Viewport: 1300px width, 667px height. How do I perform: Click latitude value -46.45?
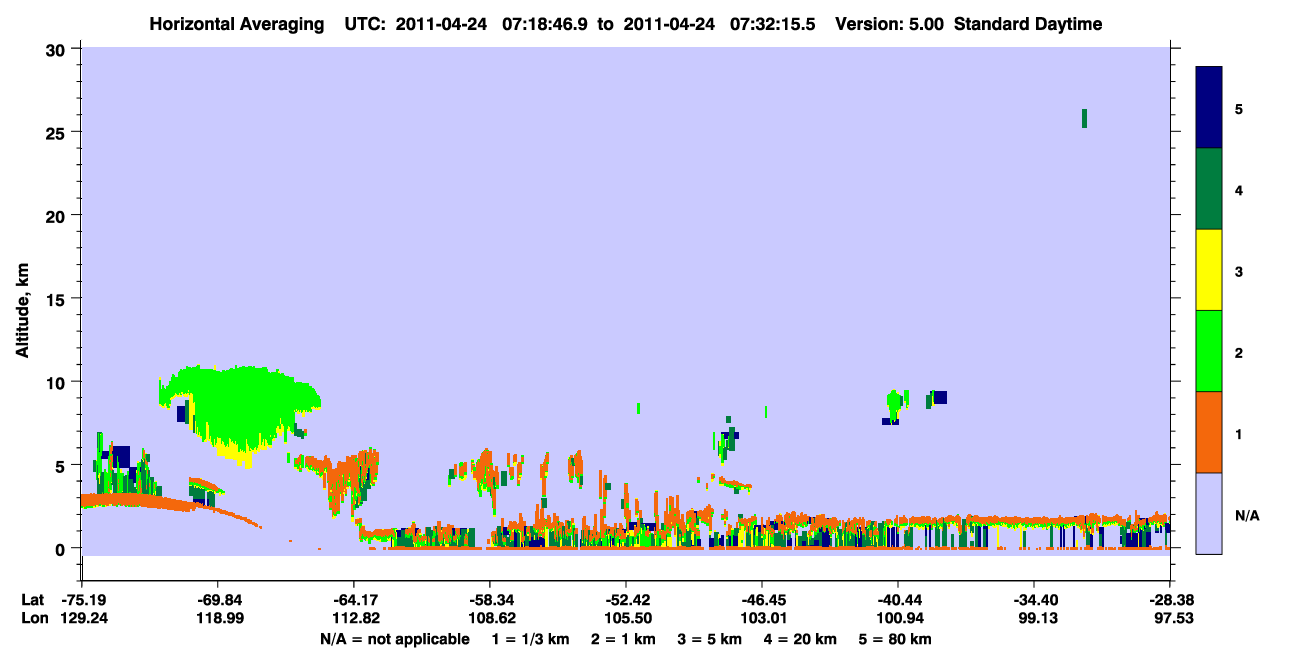point(761,600)
